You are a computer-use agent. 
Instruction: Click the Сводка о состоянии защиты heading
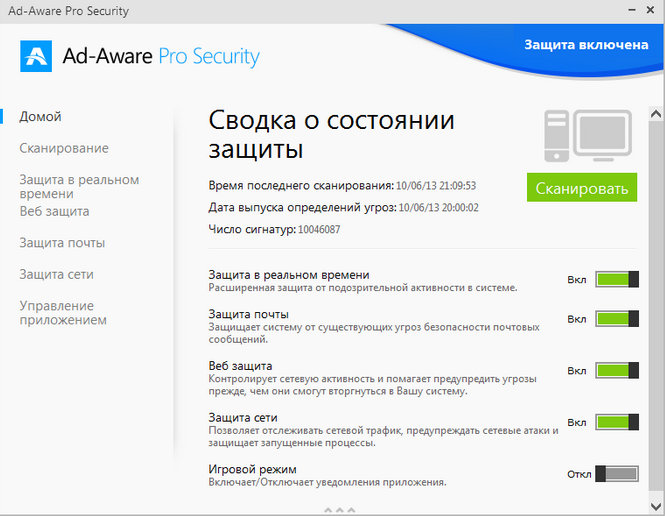(331, 134)
